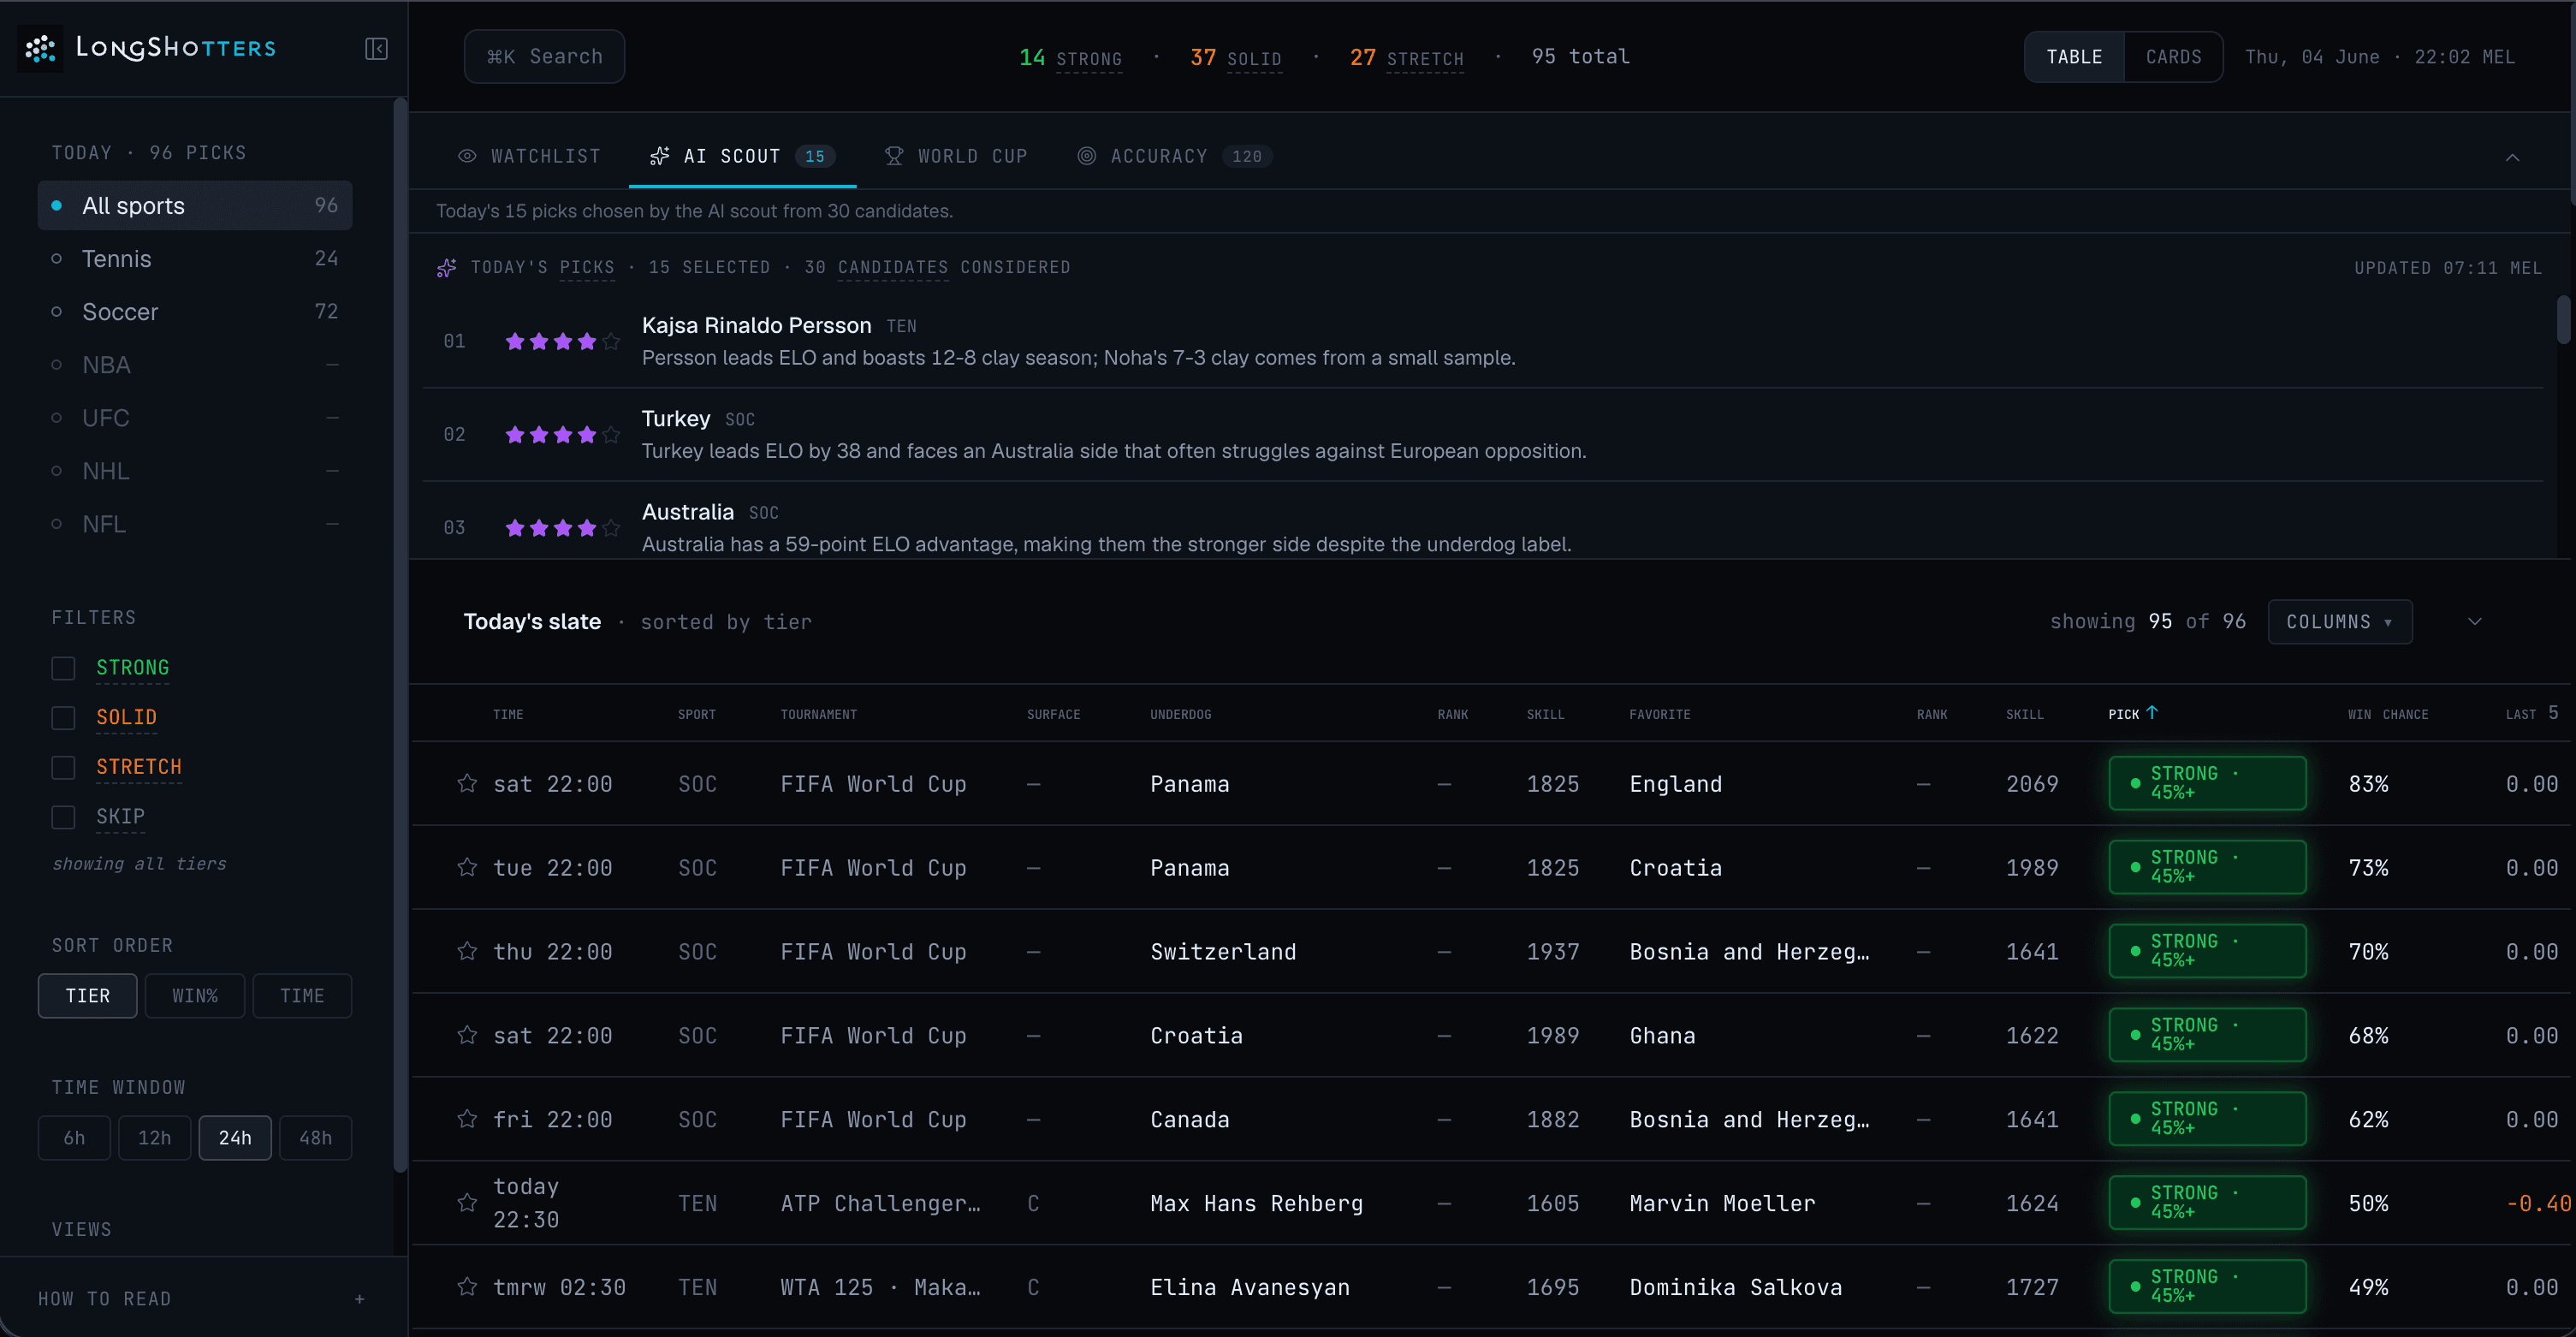Image resolution: width=2576 pixels, height=1337 pixels.
Task: Click the 37 SOLID summary count
Action: tap(1236, 58)
